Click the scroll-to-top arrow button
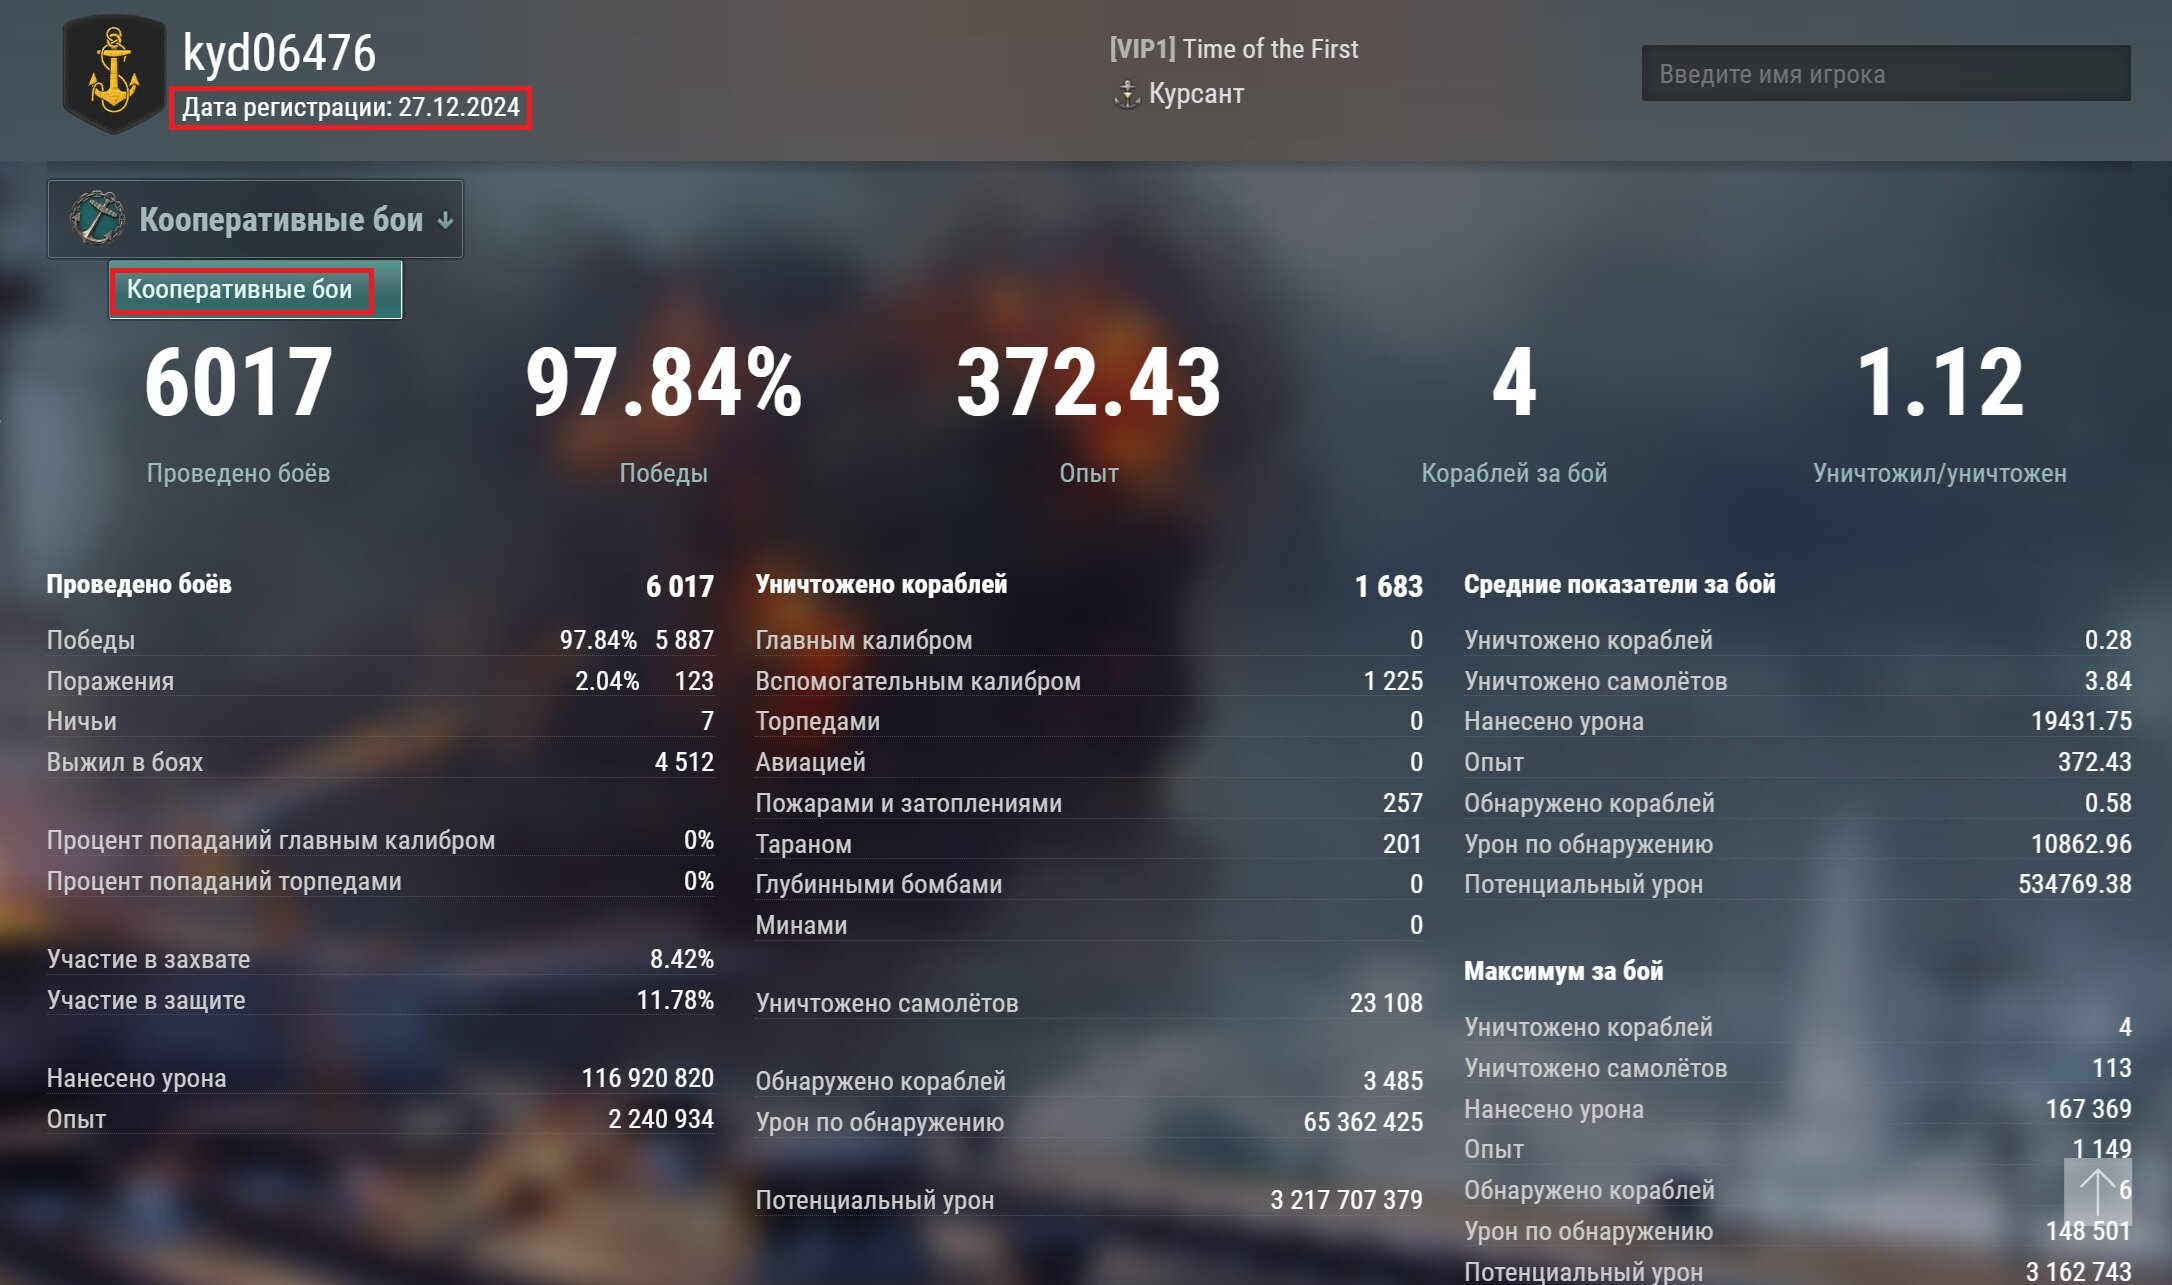2172x1285 pixels. [x=2097, y=1192]
